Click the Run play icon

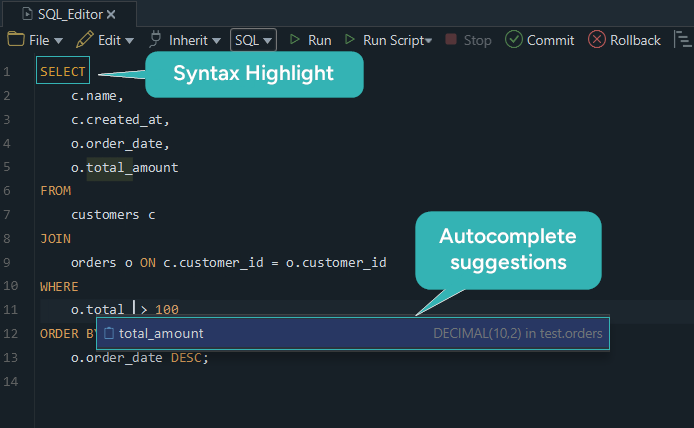[294, 39]
